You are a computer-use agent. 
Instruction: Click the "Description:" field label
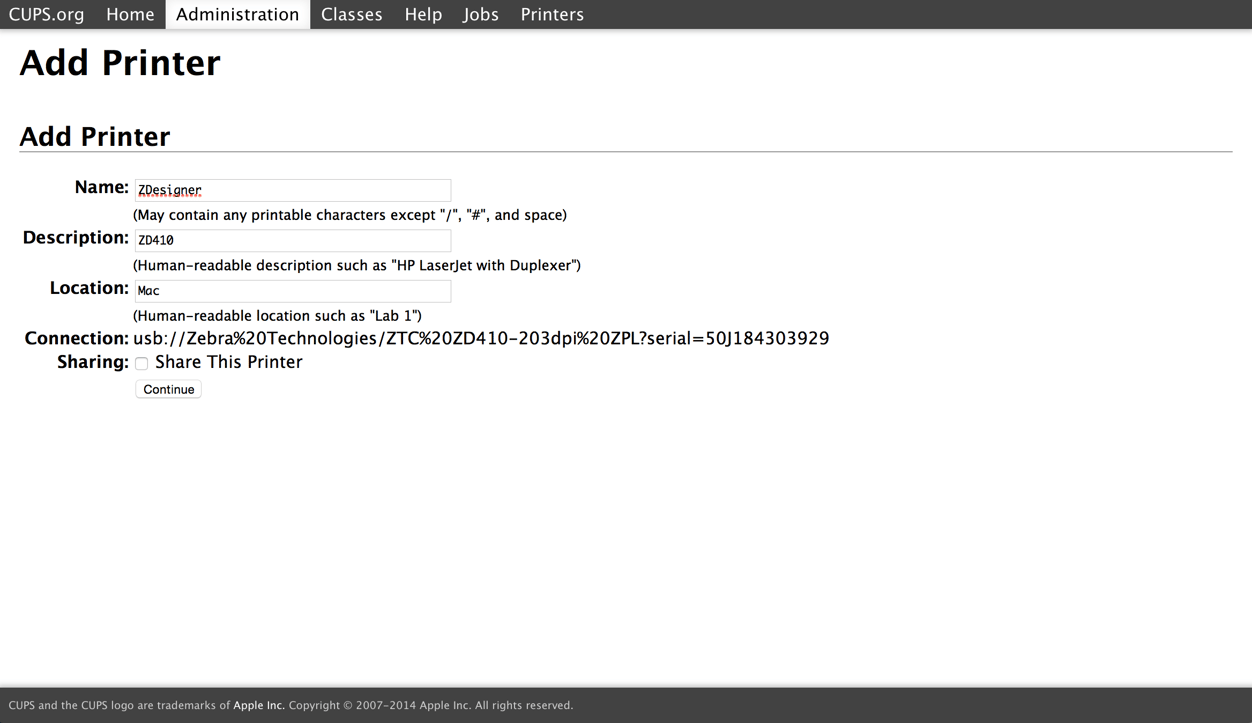click(76, 238)
